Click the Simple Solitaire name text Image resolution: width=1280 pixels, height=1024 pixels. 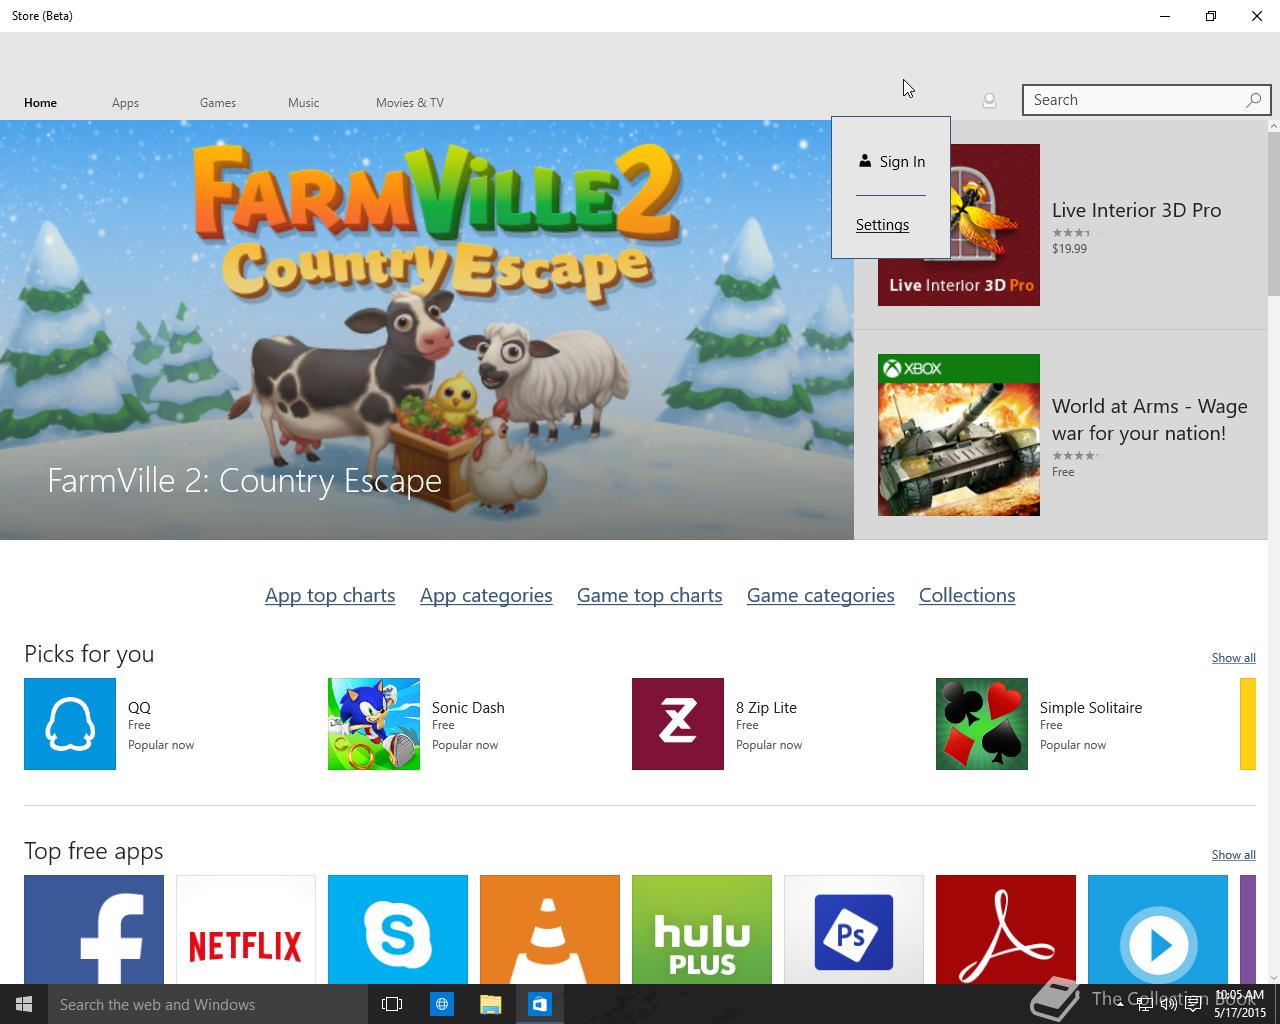click(x=1091, y=708)
